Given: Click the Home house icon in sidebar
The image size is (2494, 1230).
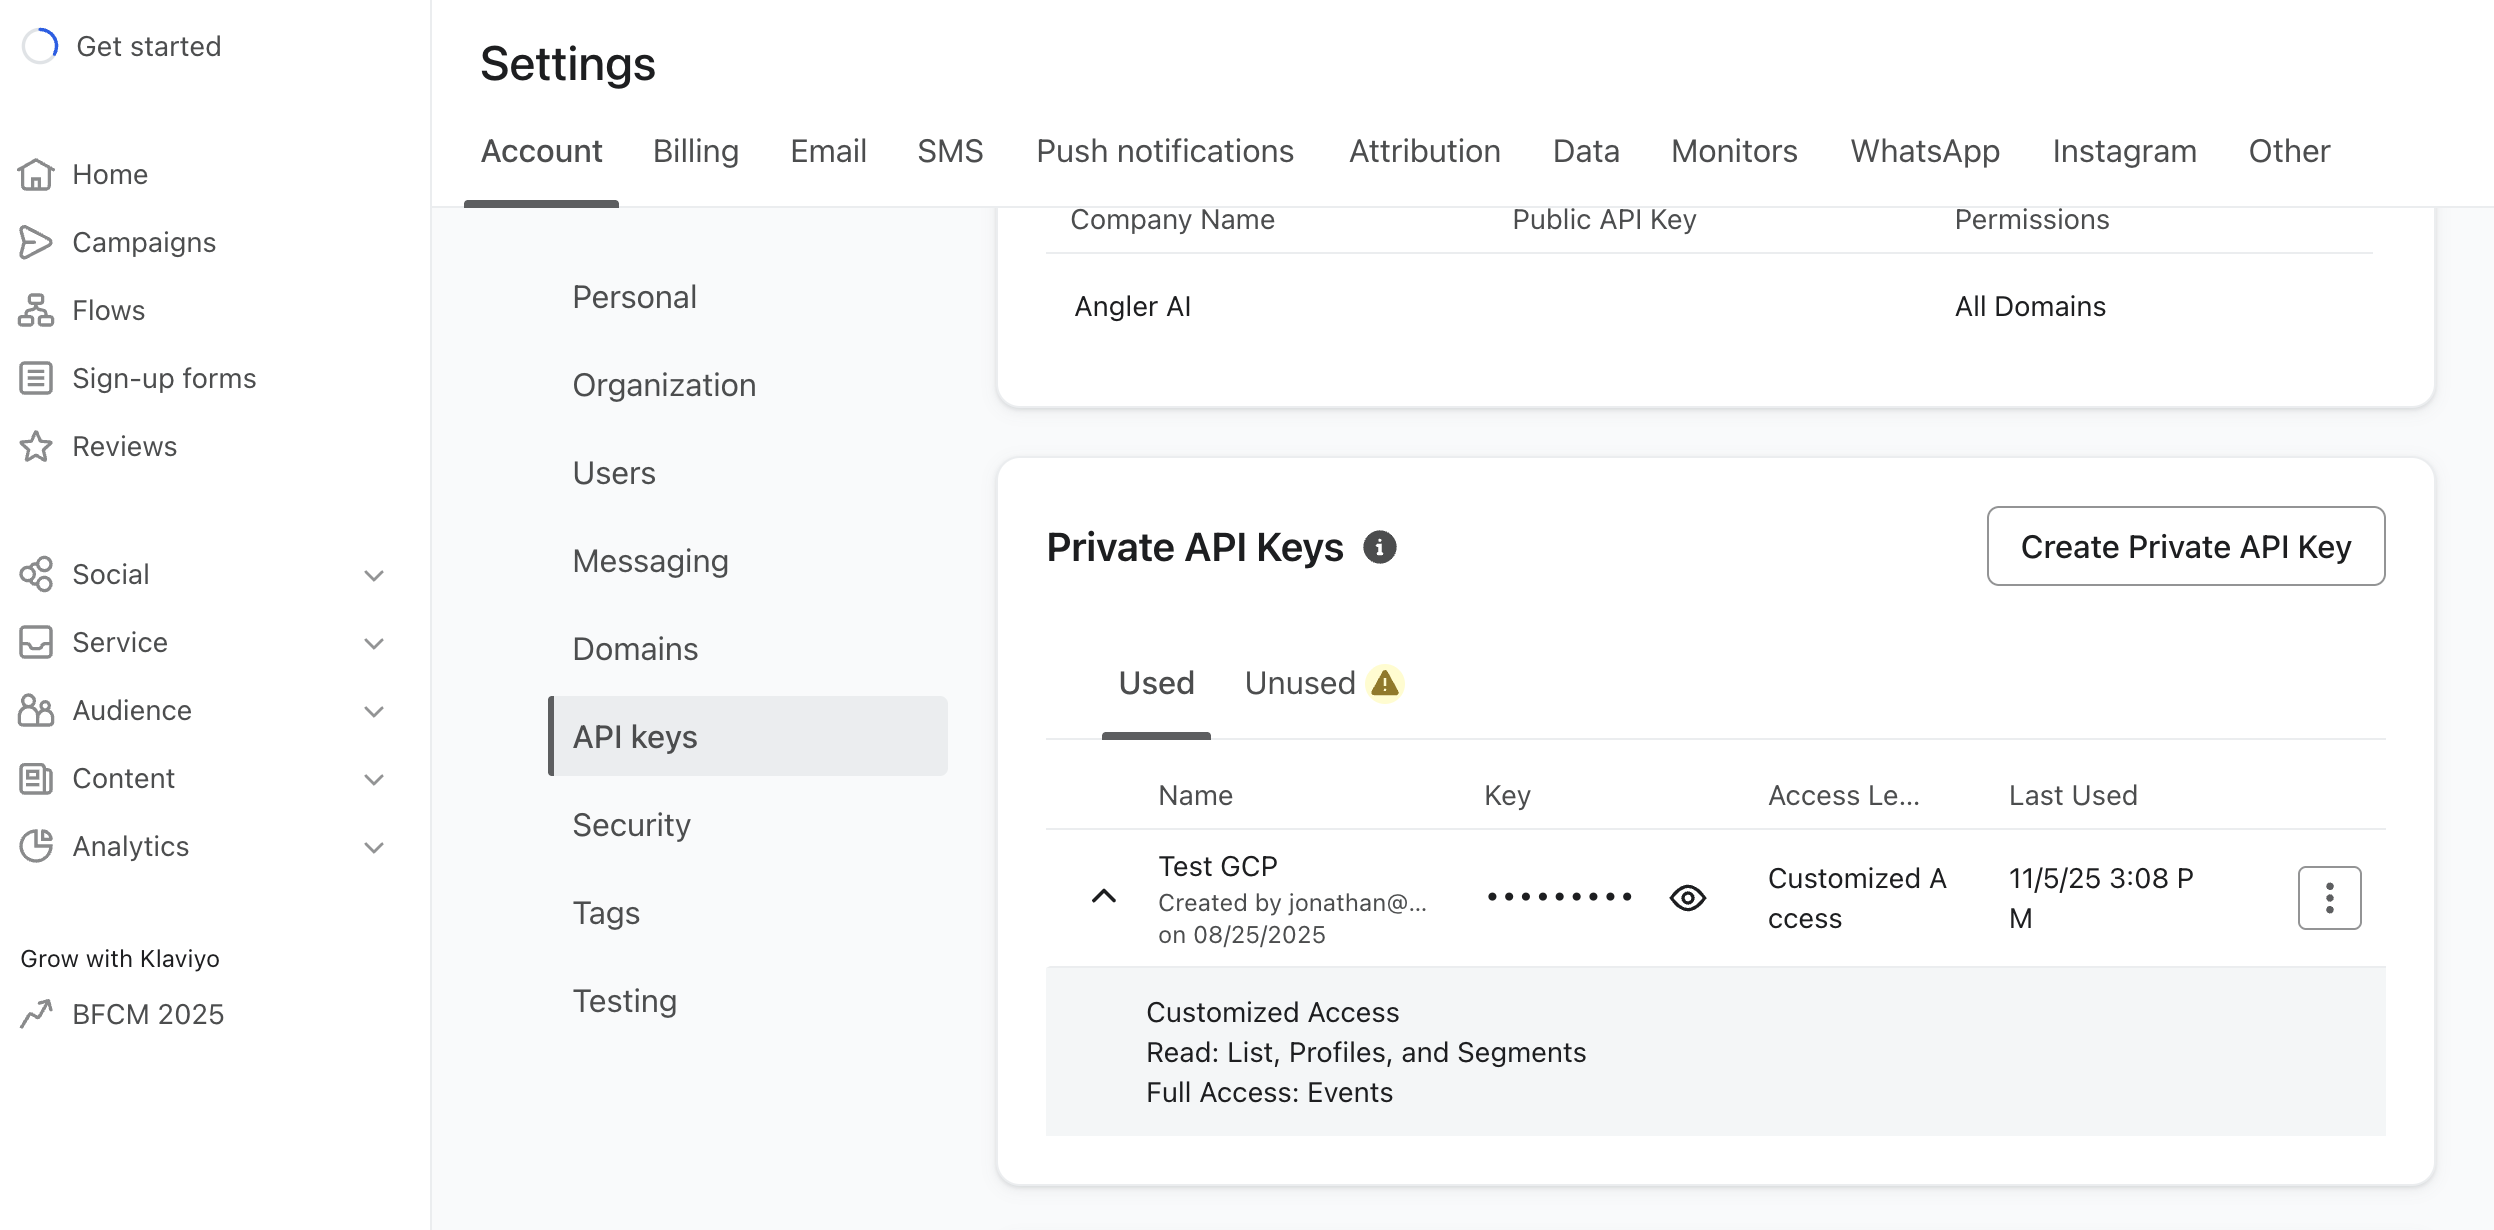Looking at the screenshot, I should [x=36, y=174].
